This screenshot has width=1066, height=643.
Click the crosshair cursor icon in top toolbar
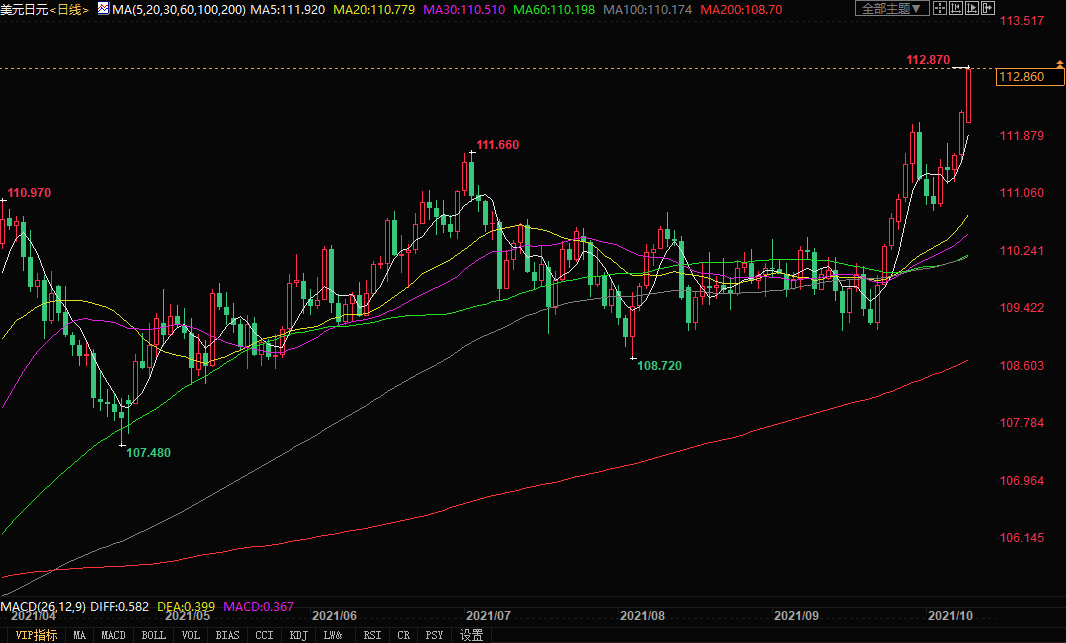tap(939, 8)
